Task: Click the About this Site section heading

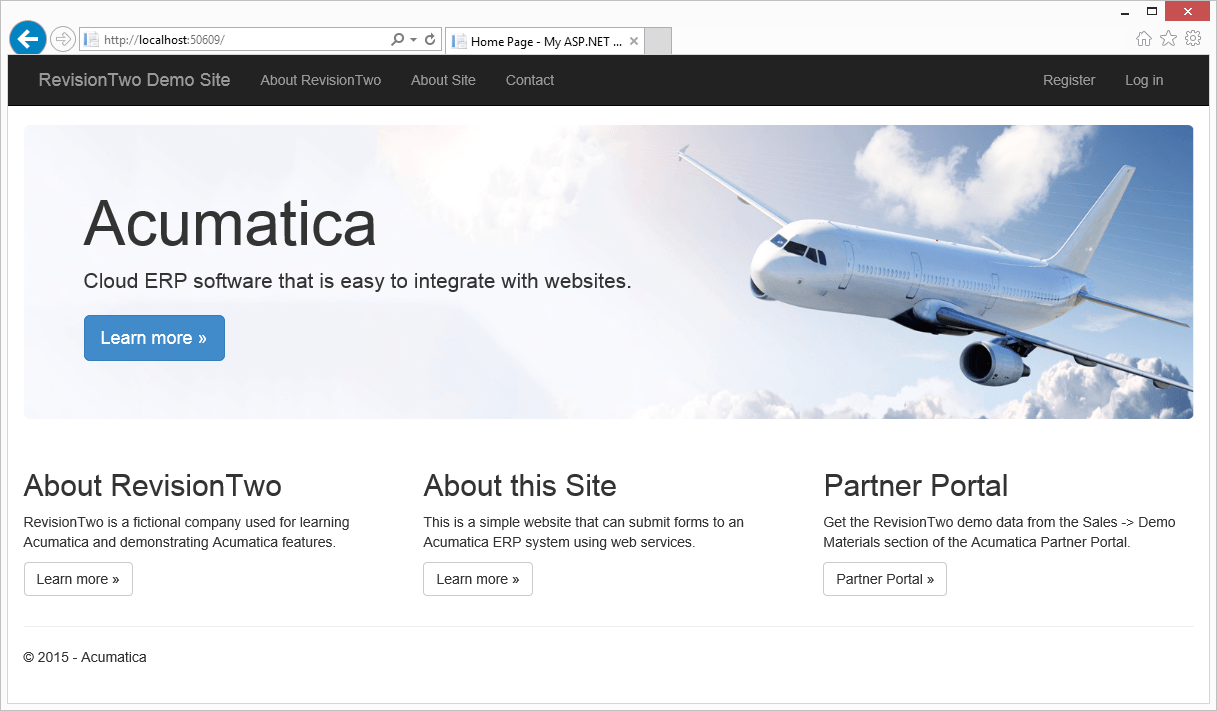Action: tap(520, 486)
